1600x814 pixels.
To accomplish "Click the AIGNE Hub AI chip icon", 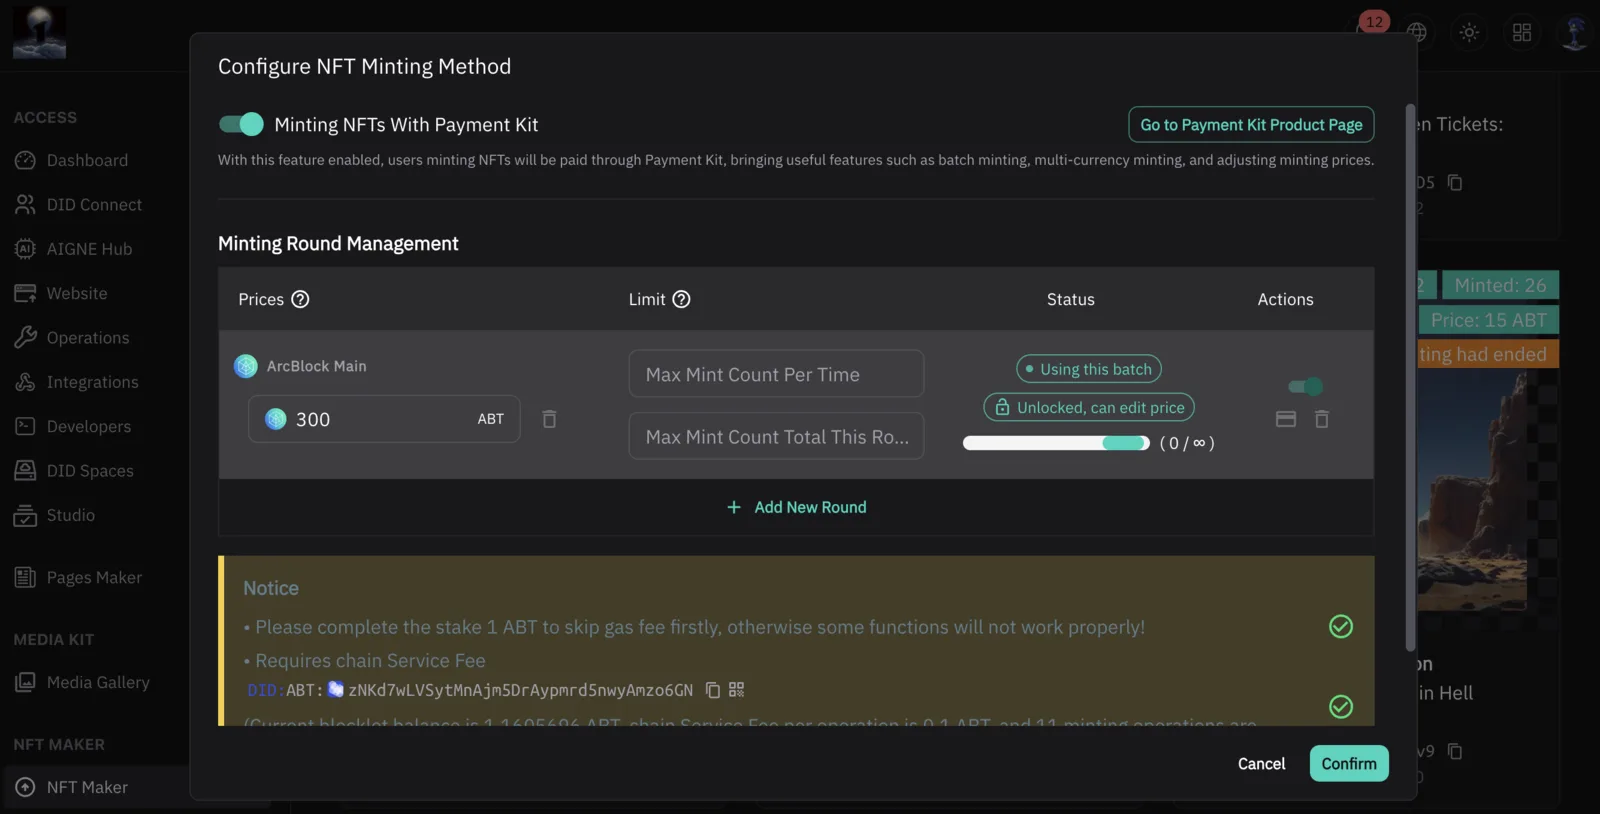I will 26,249.
